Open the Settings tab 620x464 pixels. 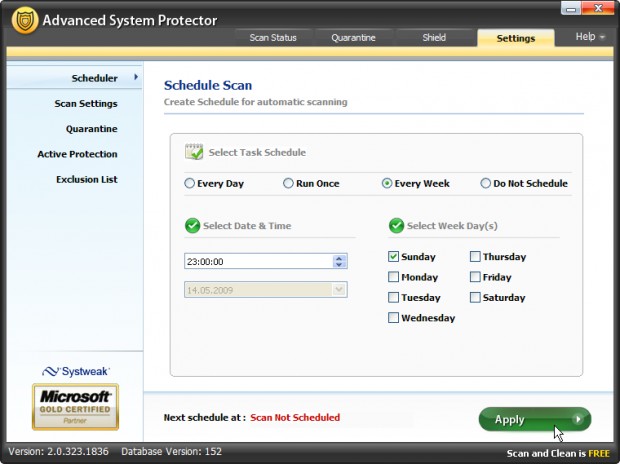(516, 38)
